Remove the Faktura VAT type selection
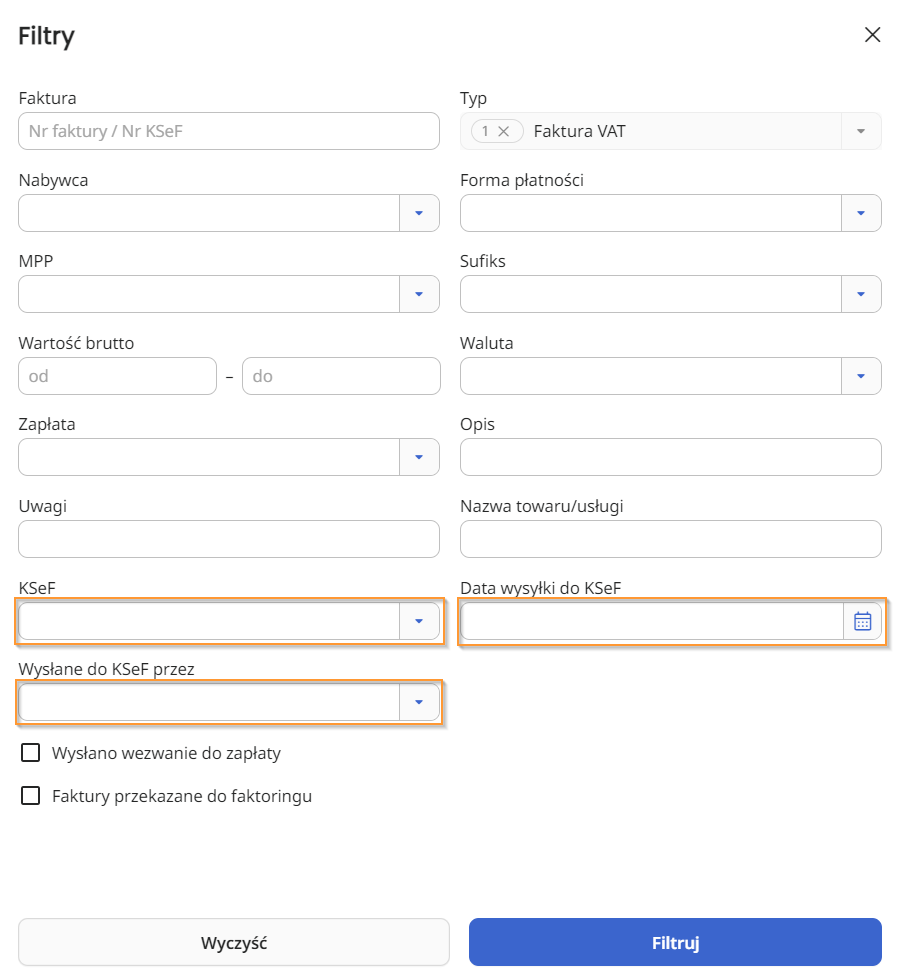Screen dimensions: 897x976 click(504, 131)
